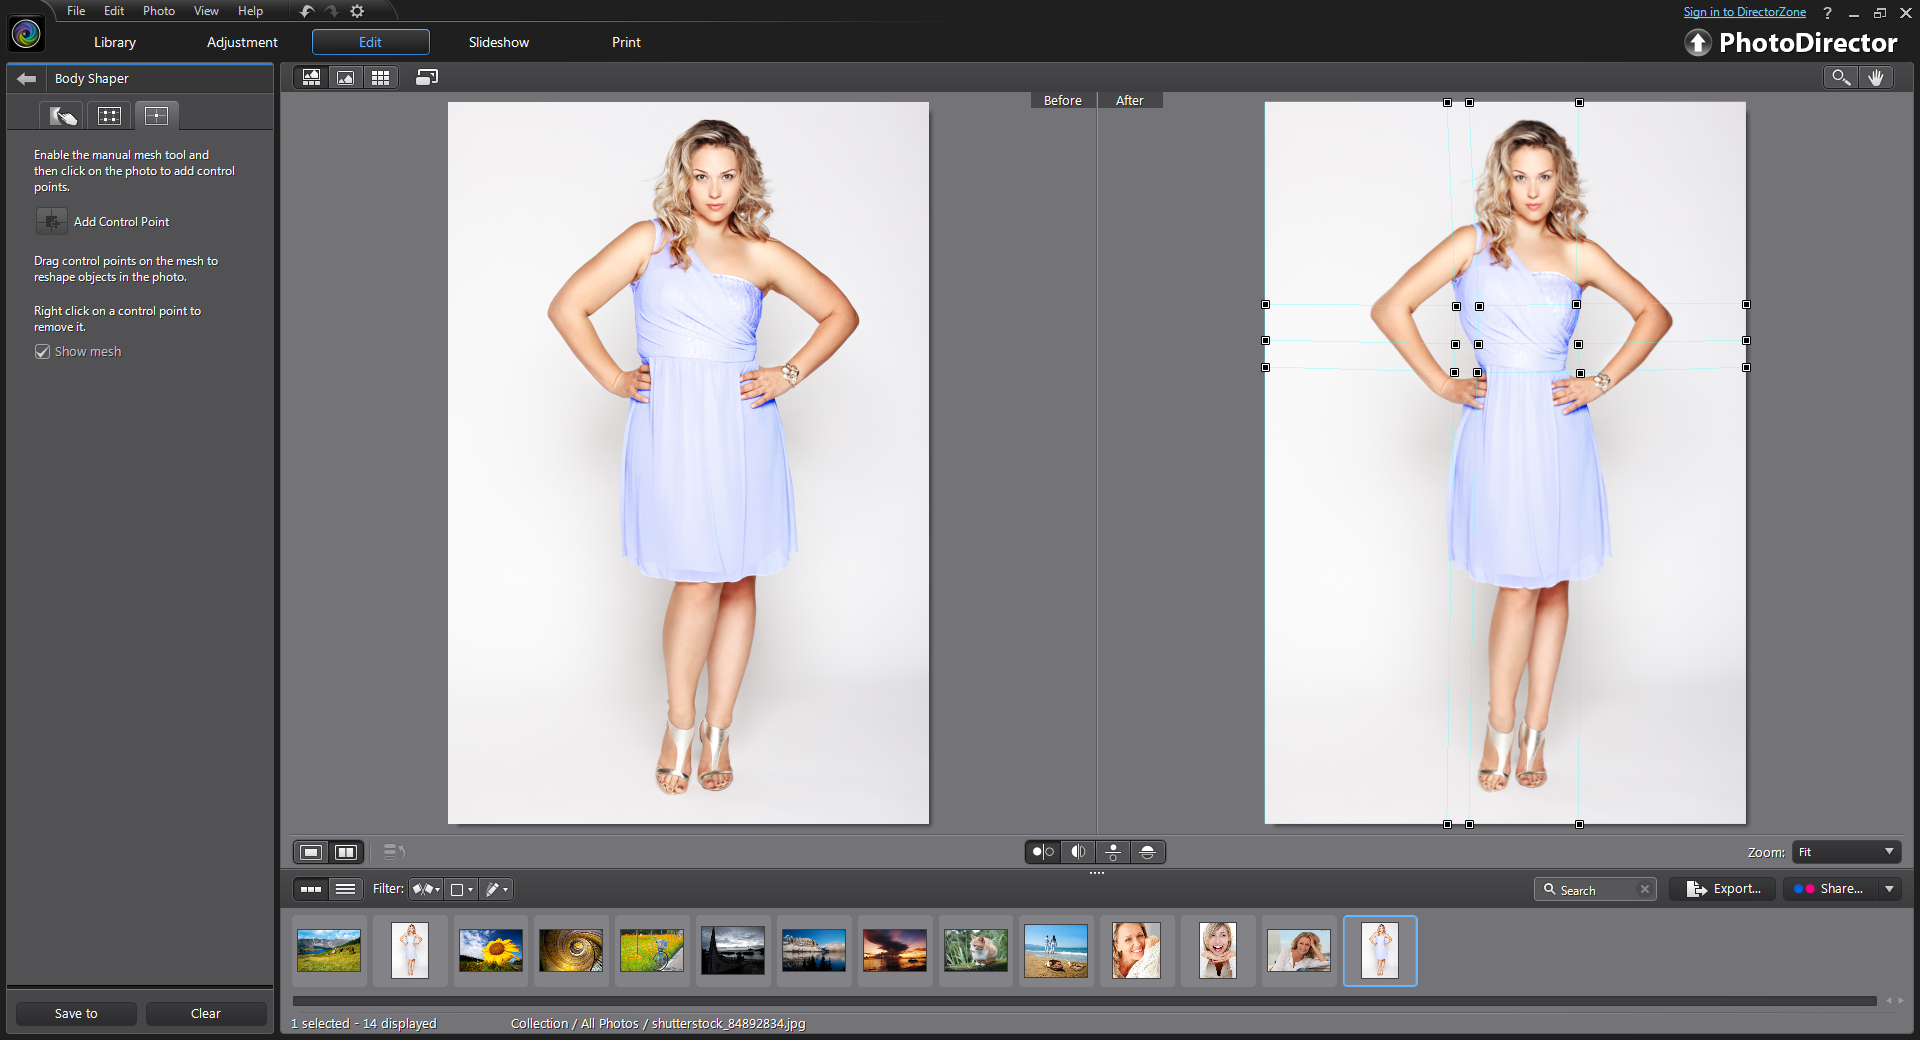This screenshot has width=1920, height=1048.
Task: Activate the pan hand tool
Action: coord(1876,78)
